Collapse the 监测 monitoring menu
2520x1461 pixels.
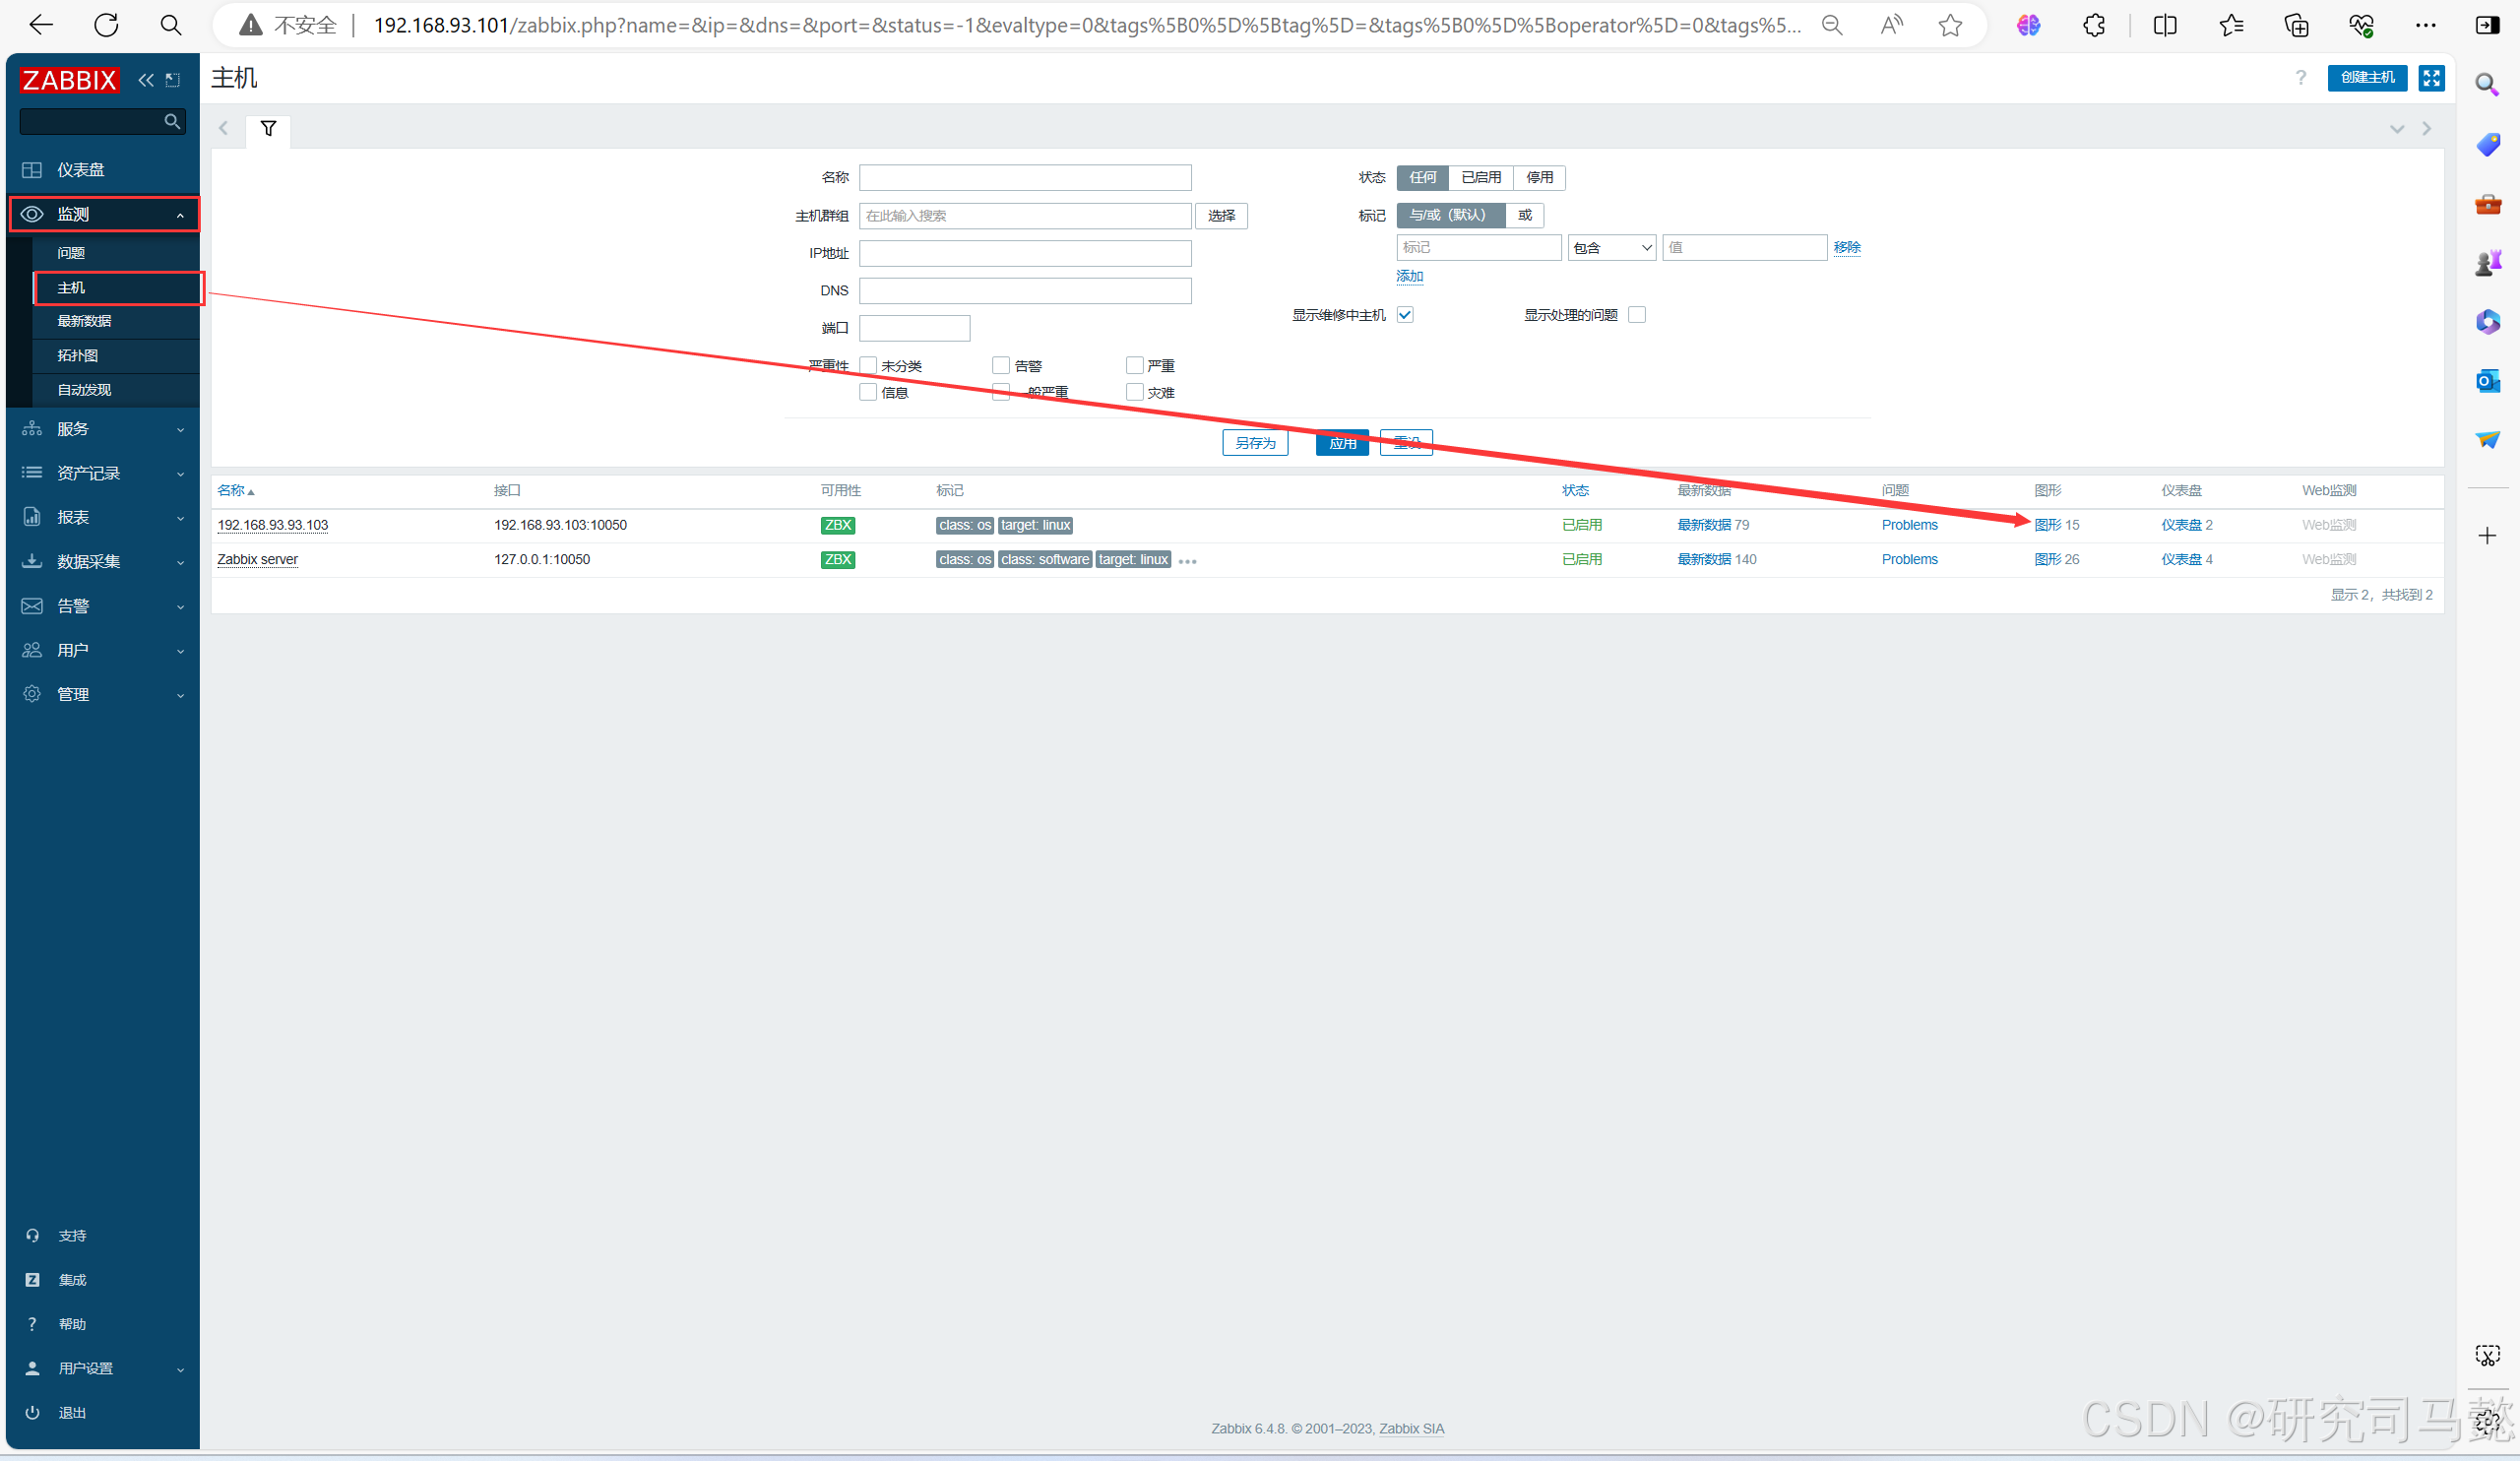103,214
